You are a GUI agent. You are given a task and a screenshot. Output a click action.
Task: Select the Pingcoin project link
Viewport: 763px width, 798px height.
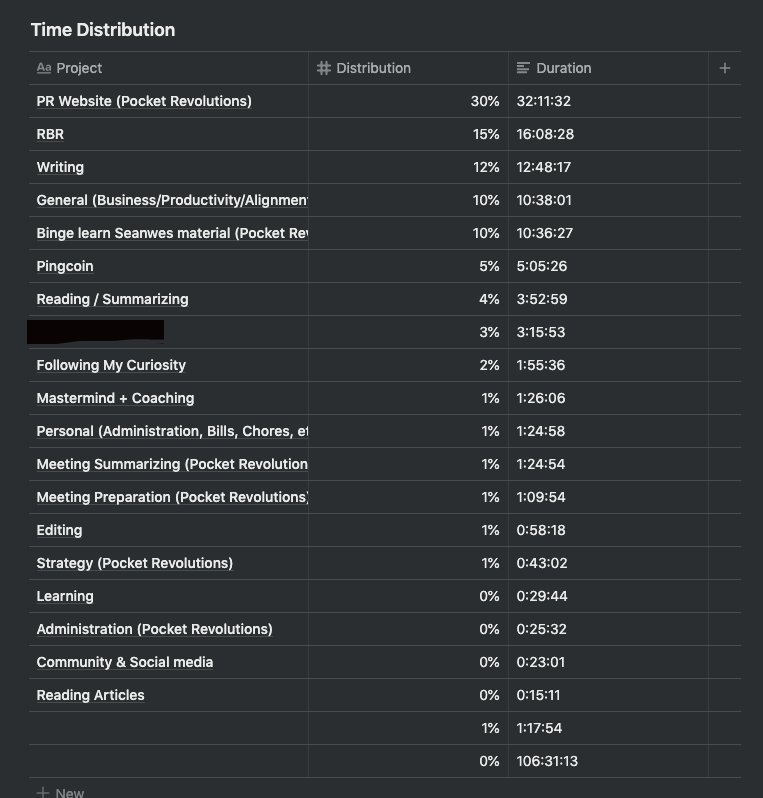[65, 266]
